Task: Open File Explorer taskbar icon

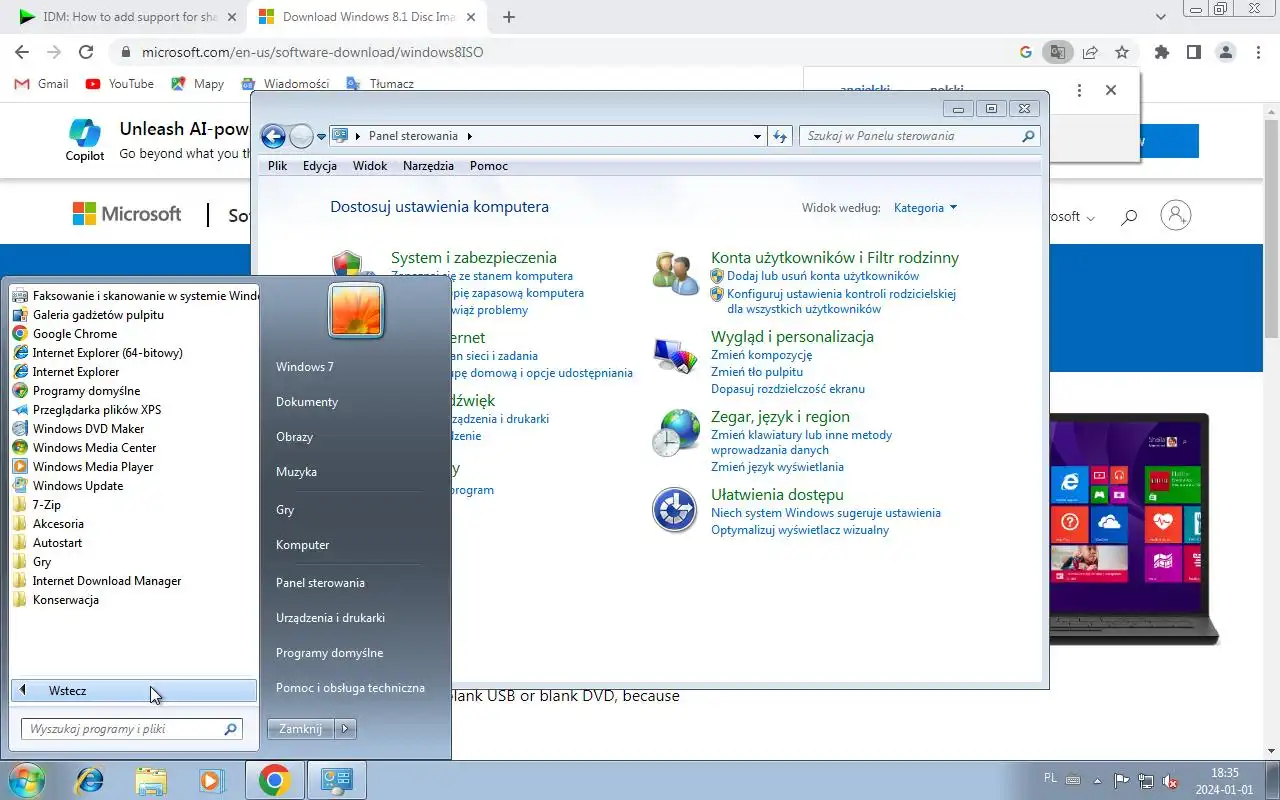Action: pos(151,780)
